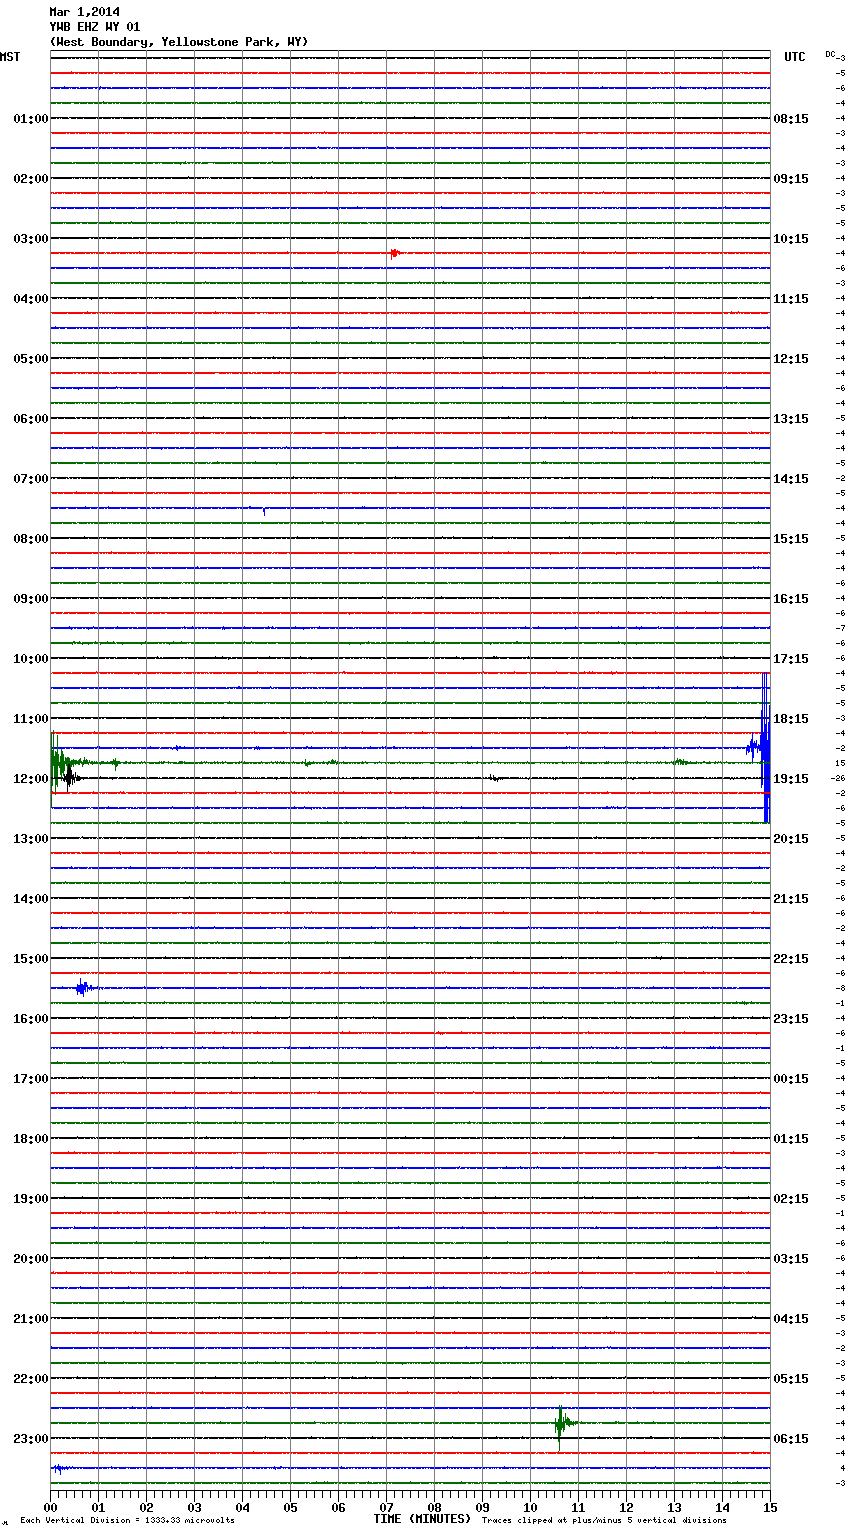
Task: Select the 19:00 MST time label
Action: coord(31,1199)
